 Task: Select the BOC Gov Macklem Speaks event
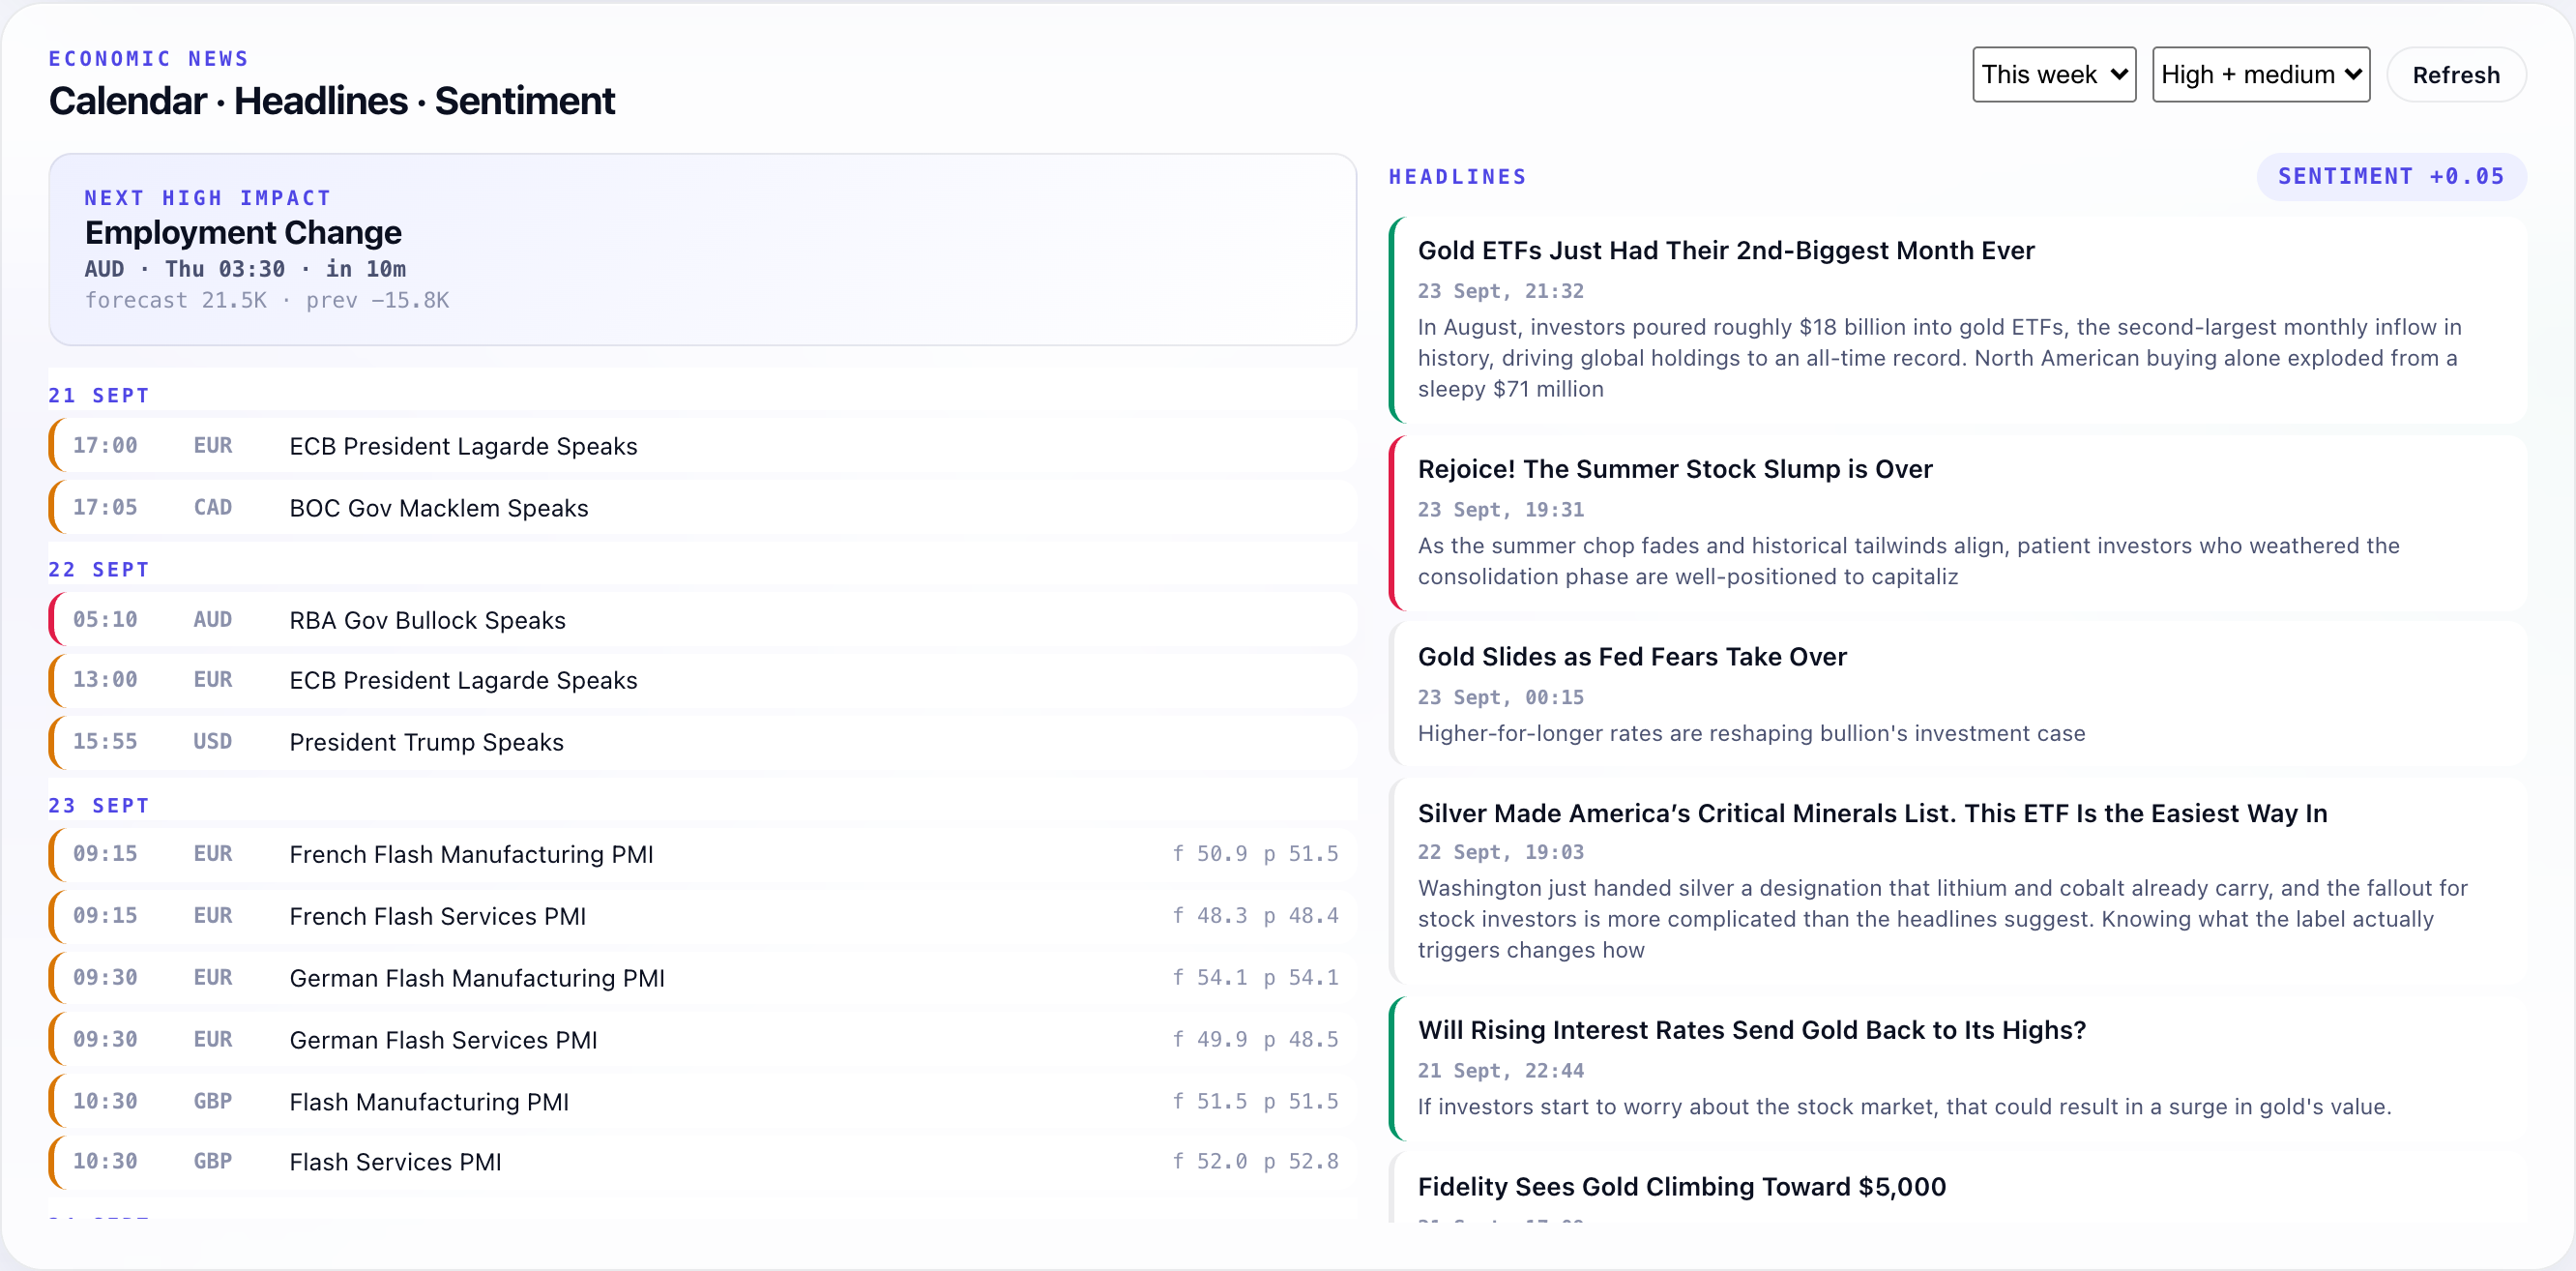(x=702, y=508)
